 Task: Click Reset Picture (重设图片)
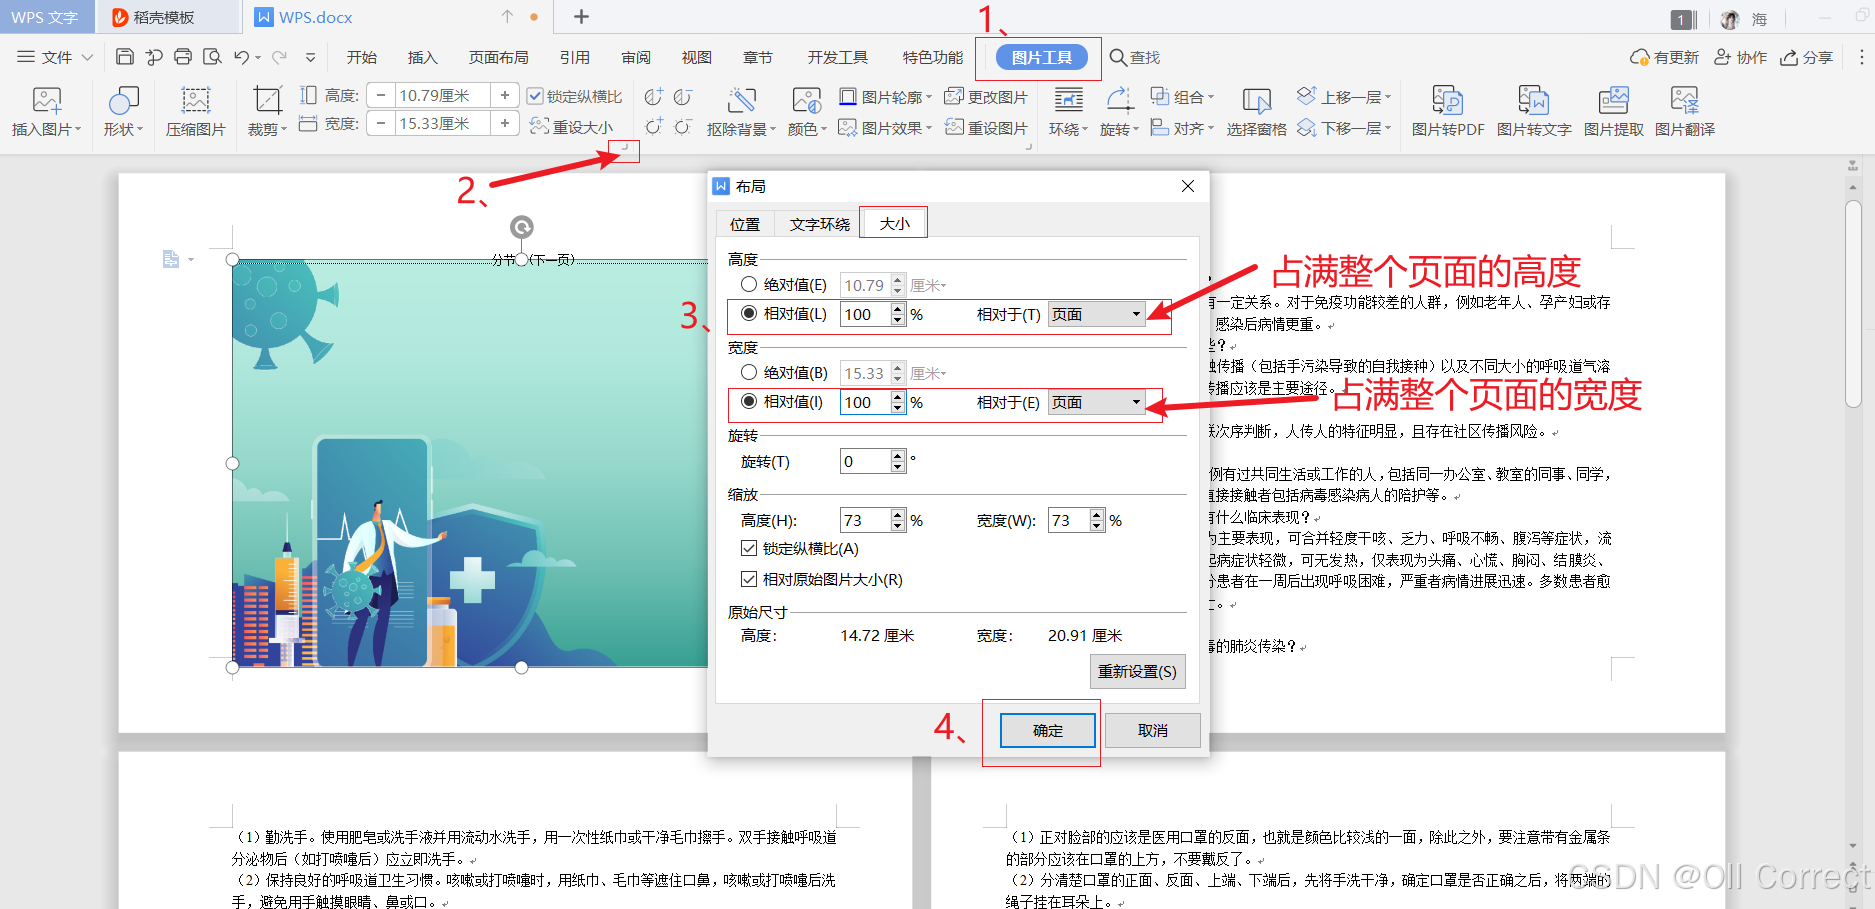pyautogui.click(x=986, y=127)
